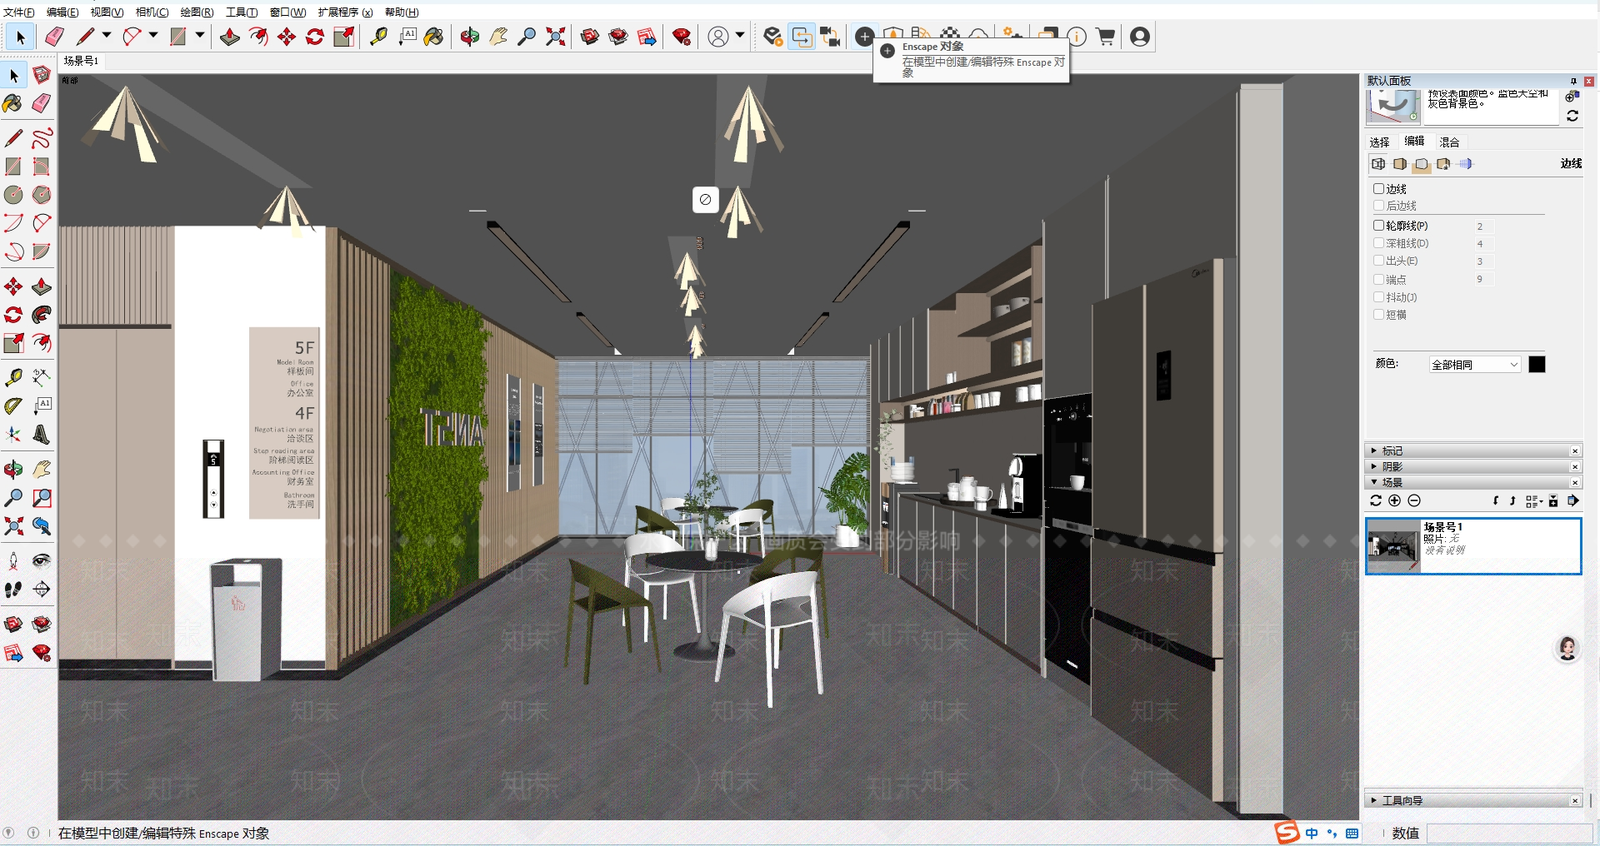1600x846 pixels.
Task: Select the Eraser tool in top toolbar
Action: [x=54, y=37]
